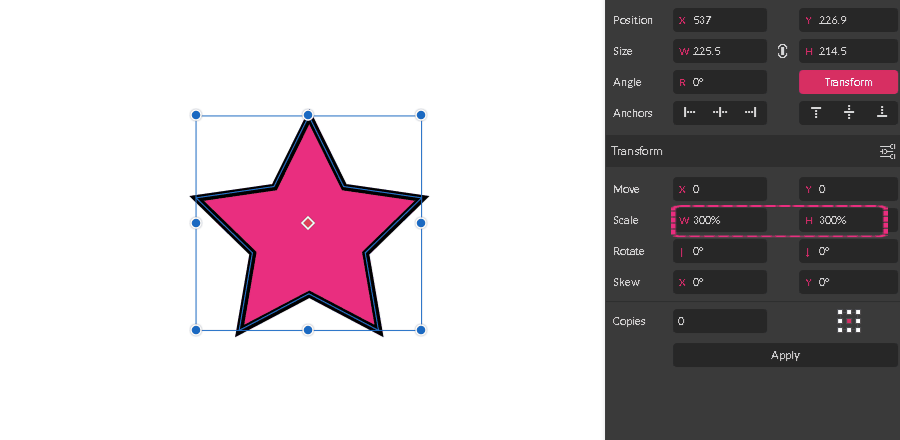Click the Rotate label

point(628,251)
